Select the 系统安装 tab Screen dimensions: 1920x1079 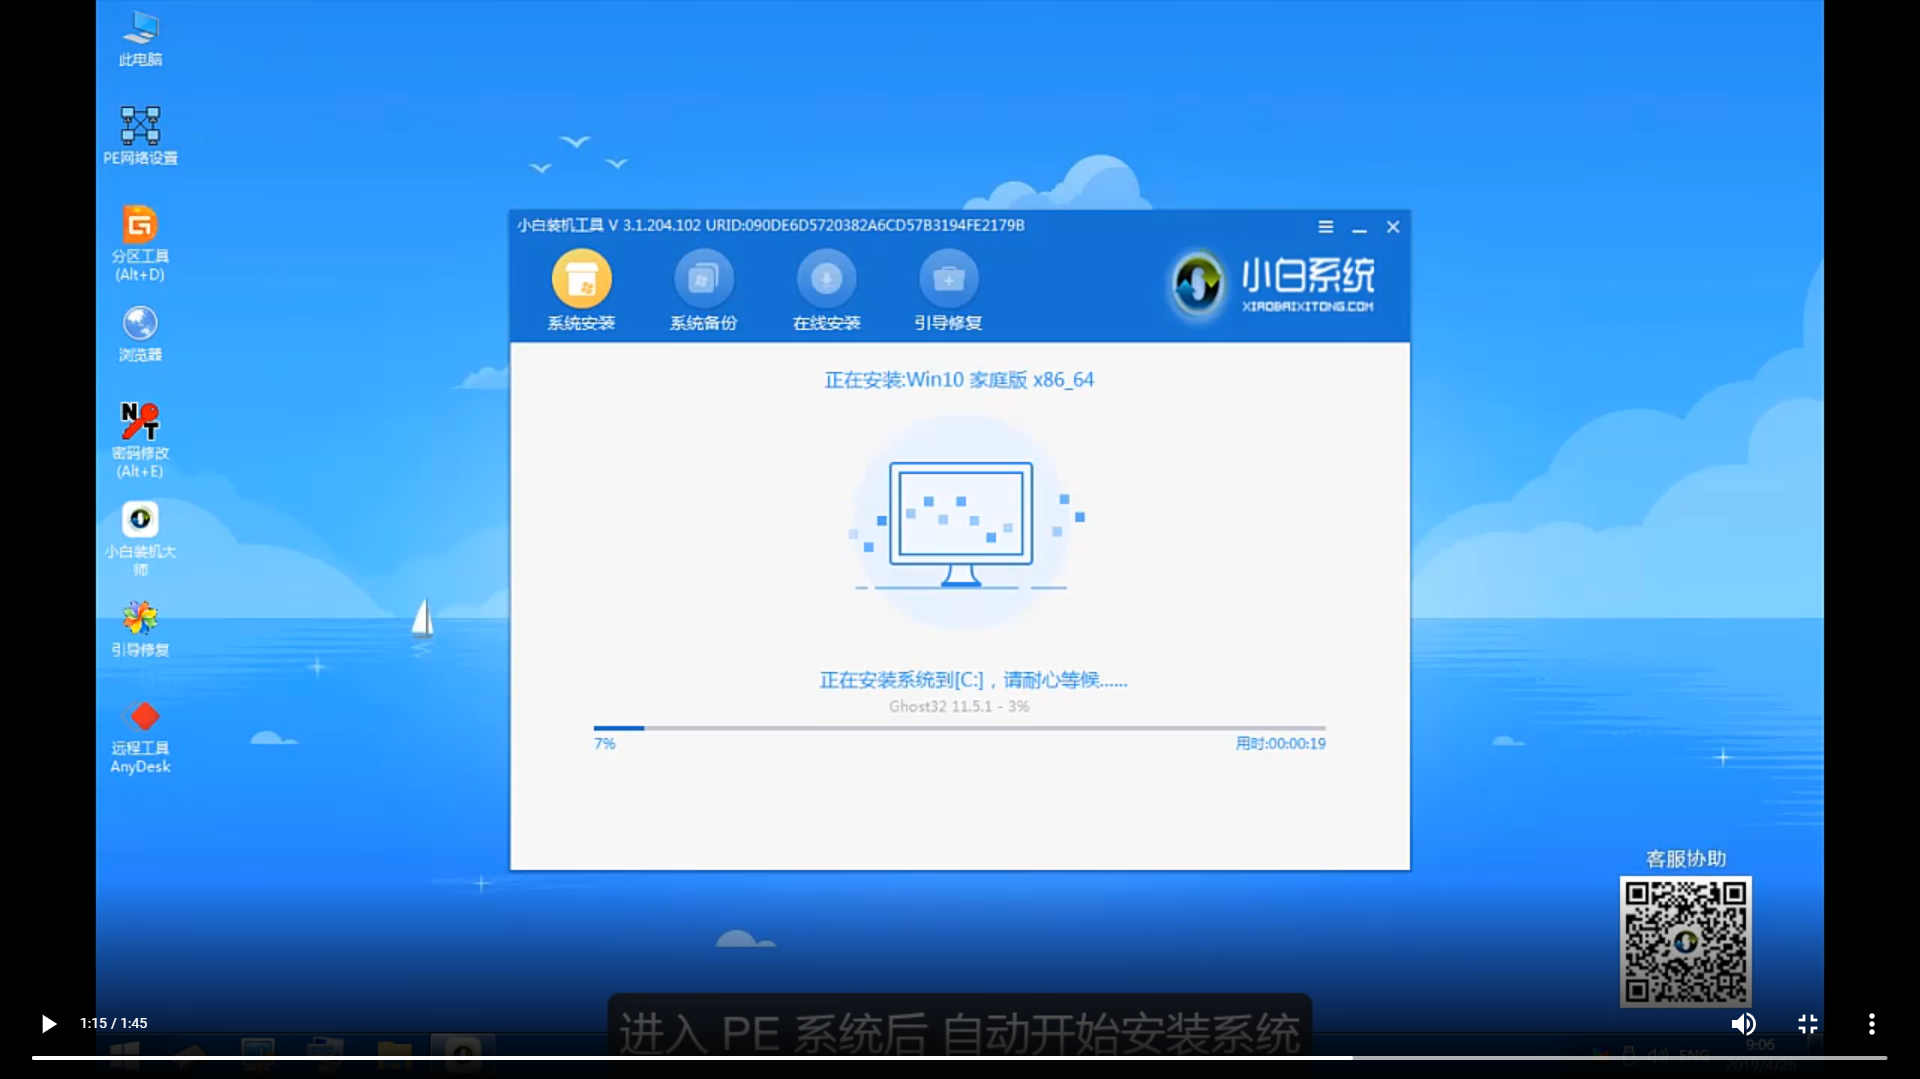581,290
